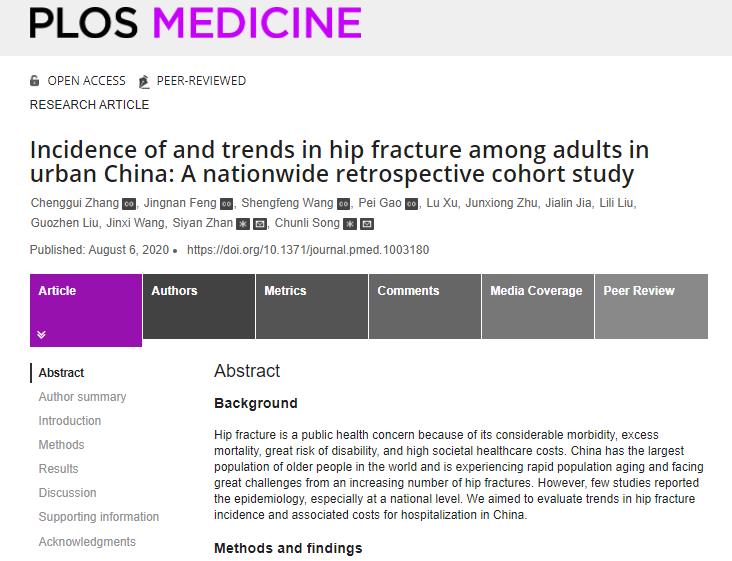The image size is (732, 561).
Task: Open the Peer Review tab
Action: click(x=639, y=291)
